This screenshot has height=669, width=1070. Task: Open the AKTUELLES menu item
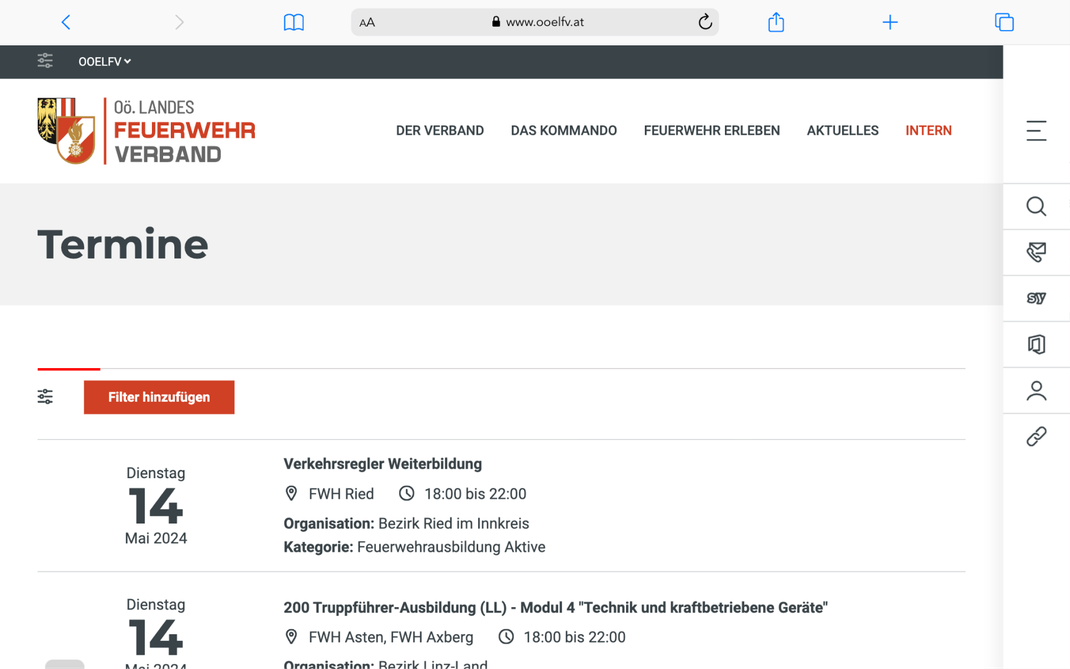tap(842, 130)
